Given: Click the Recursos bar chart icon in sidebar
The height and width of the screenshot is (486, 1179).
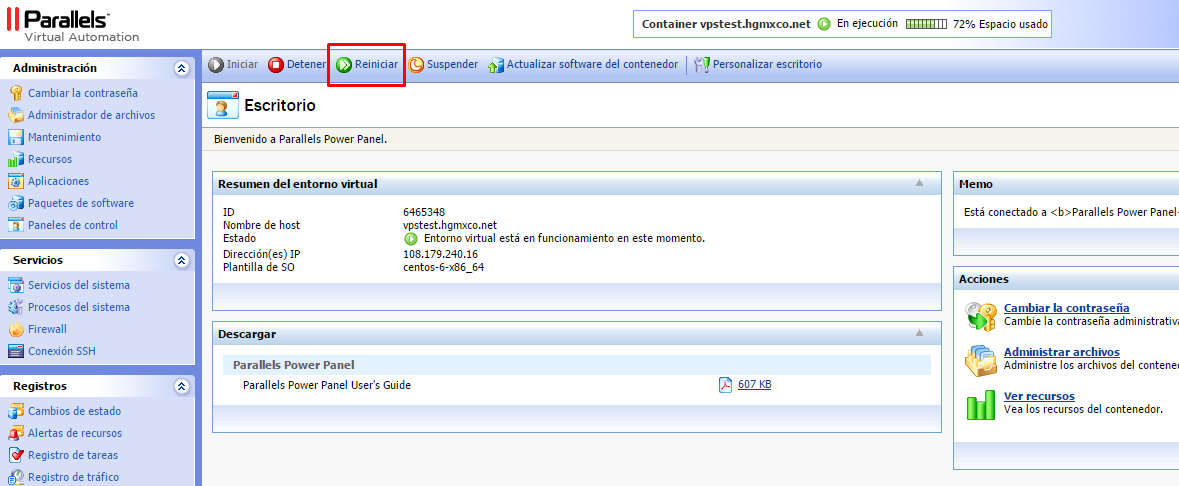Looking at the screenshot, I should coord(16,159).
